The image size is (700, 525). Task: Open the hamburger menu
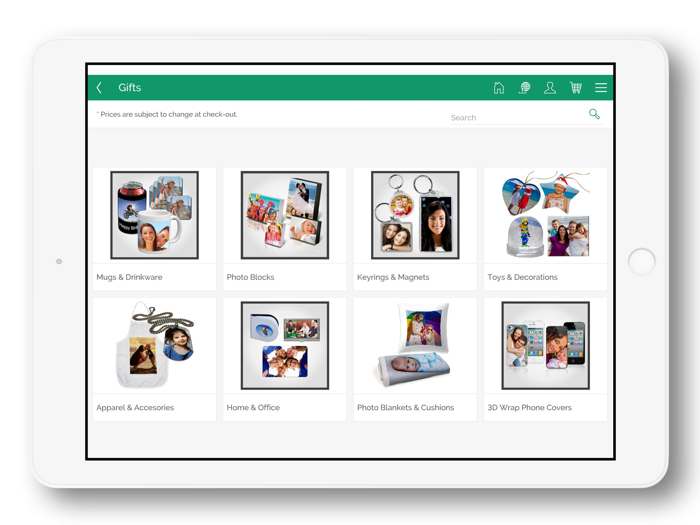(x=601, y=88)
